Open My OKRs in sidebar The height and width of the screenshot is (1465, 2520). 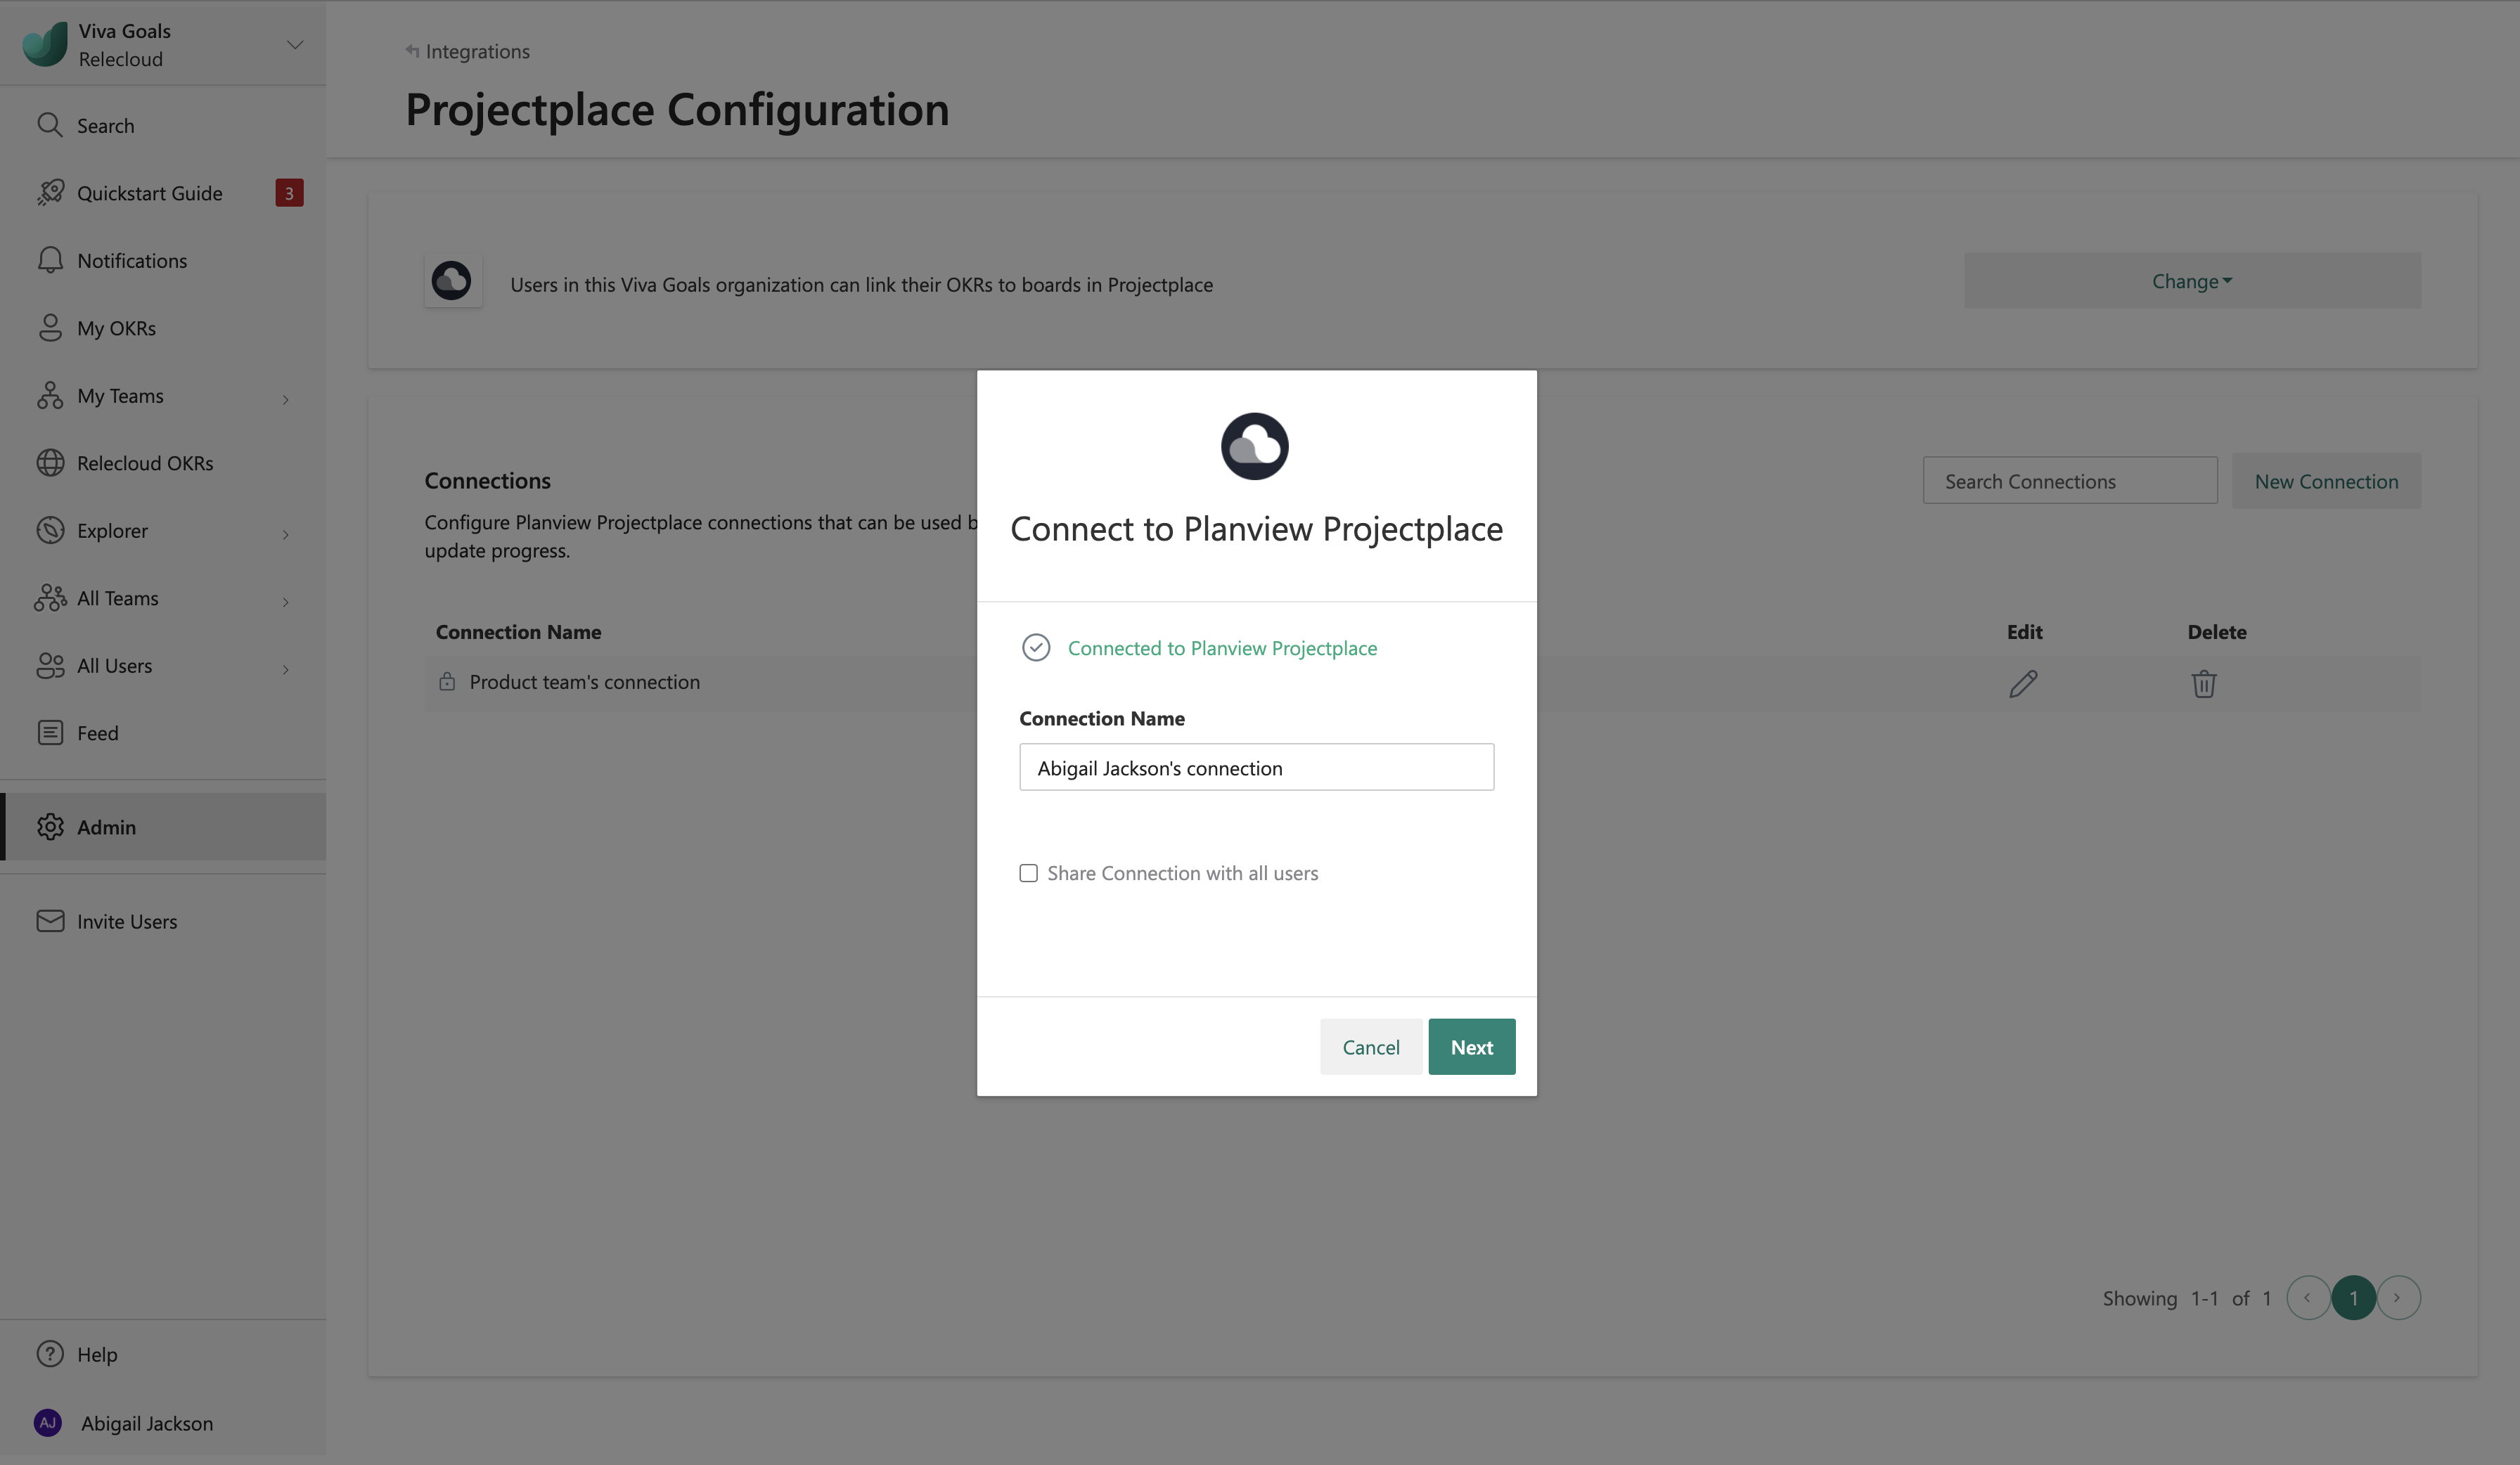(x=116, y=328)
